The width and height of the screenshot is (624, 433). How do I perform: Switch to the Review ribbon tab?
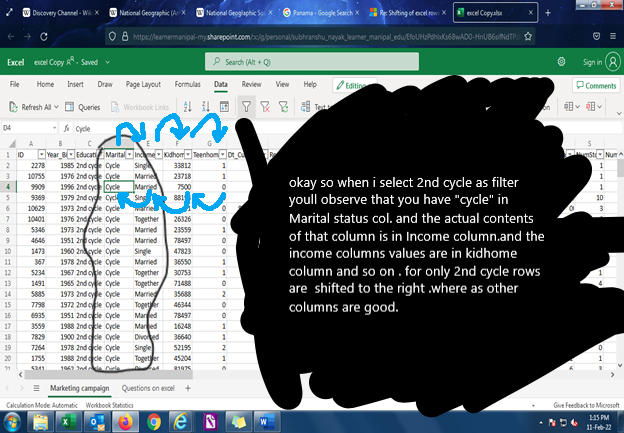pyautogui.click(x=252, y=84)
